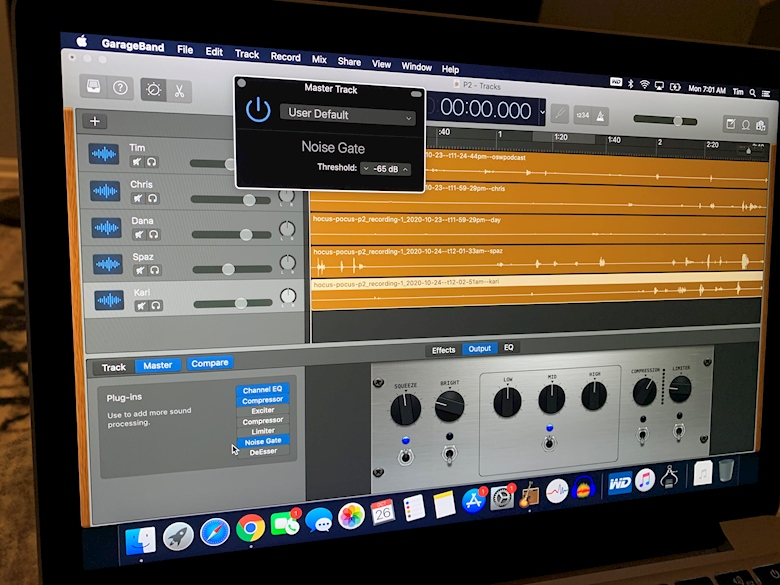Open the File menu

pyautogui.click(x=185, y=49)
